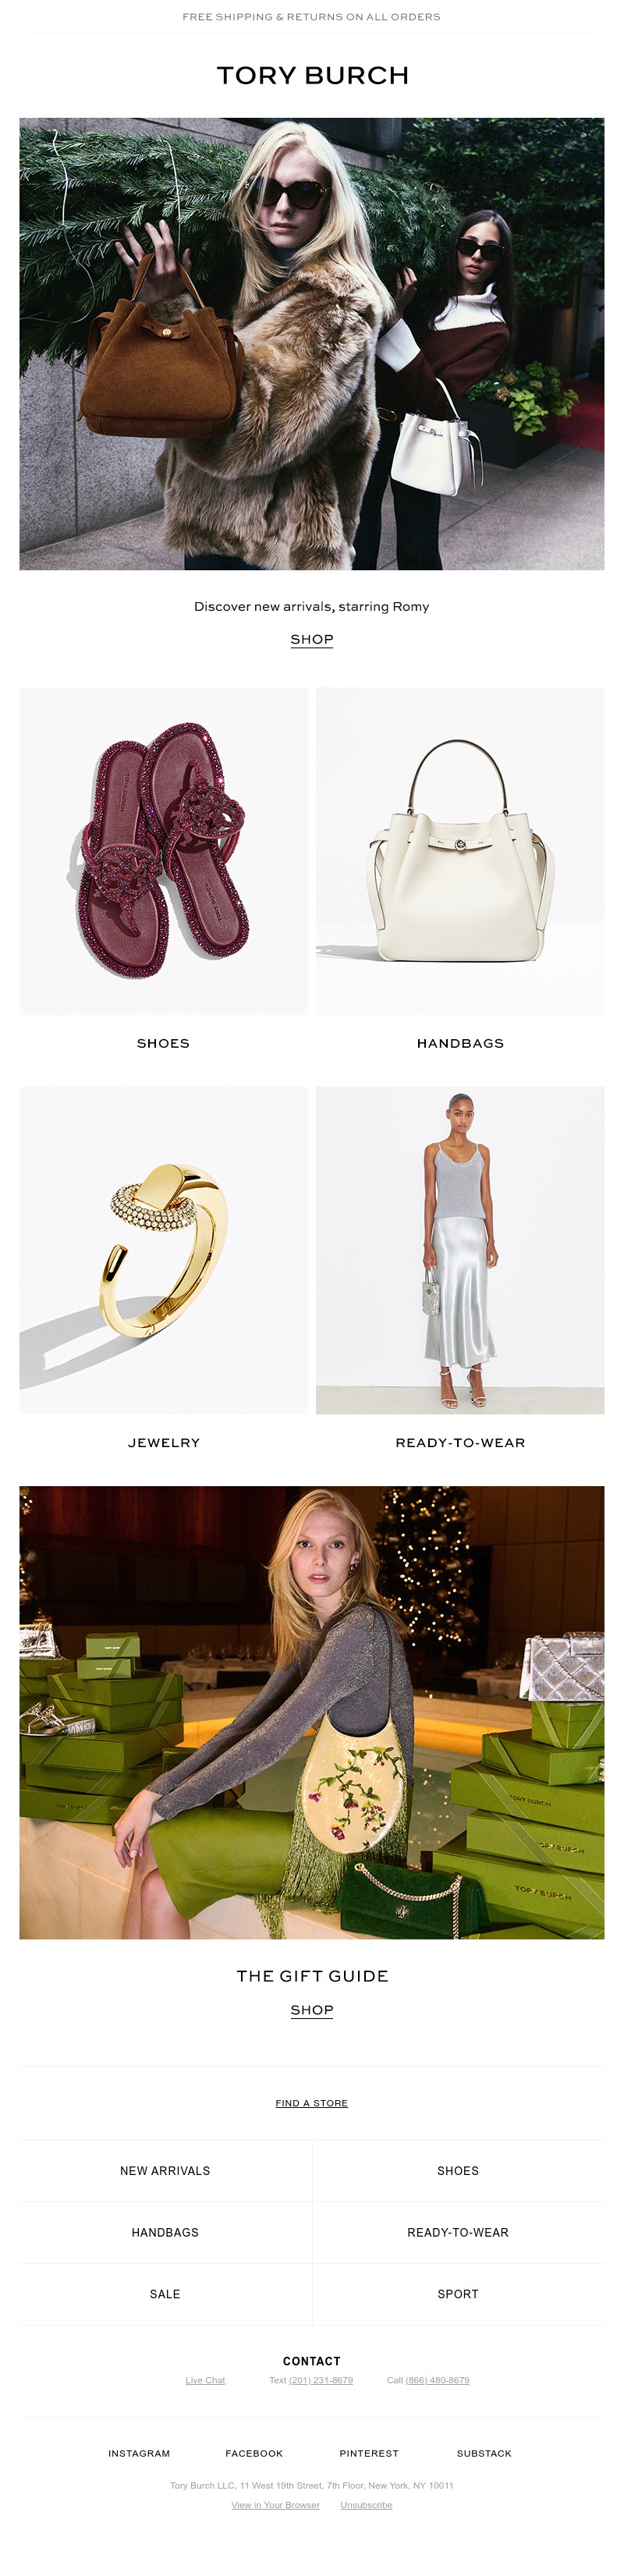The width and height of the screenshot is (624, 2576).
Task: Visit the Substack social link
Action: (x=484, y=2453)
